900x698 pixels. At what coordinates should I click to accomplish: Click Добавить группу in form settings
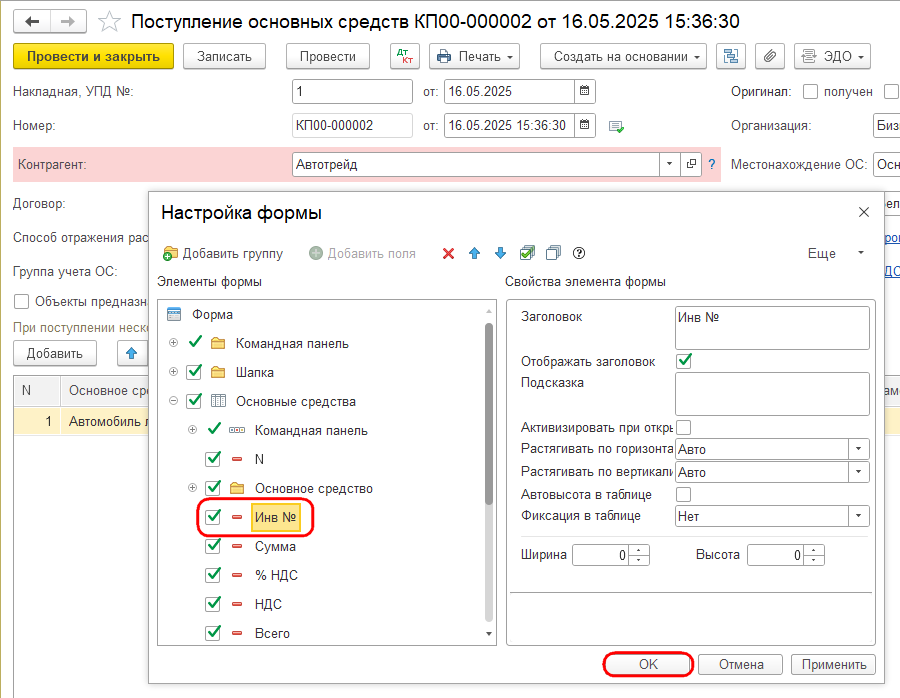coord(224,253)
